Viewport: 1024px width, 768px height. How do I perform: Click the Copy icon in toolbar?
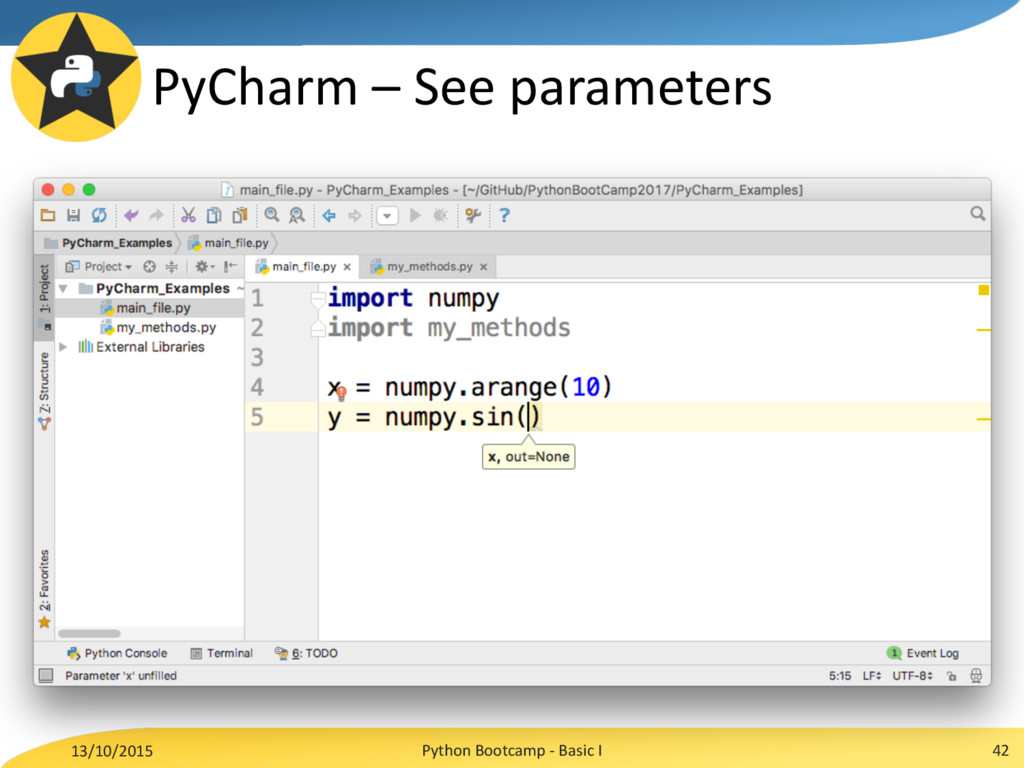(x=214, y=215)
